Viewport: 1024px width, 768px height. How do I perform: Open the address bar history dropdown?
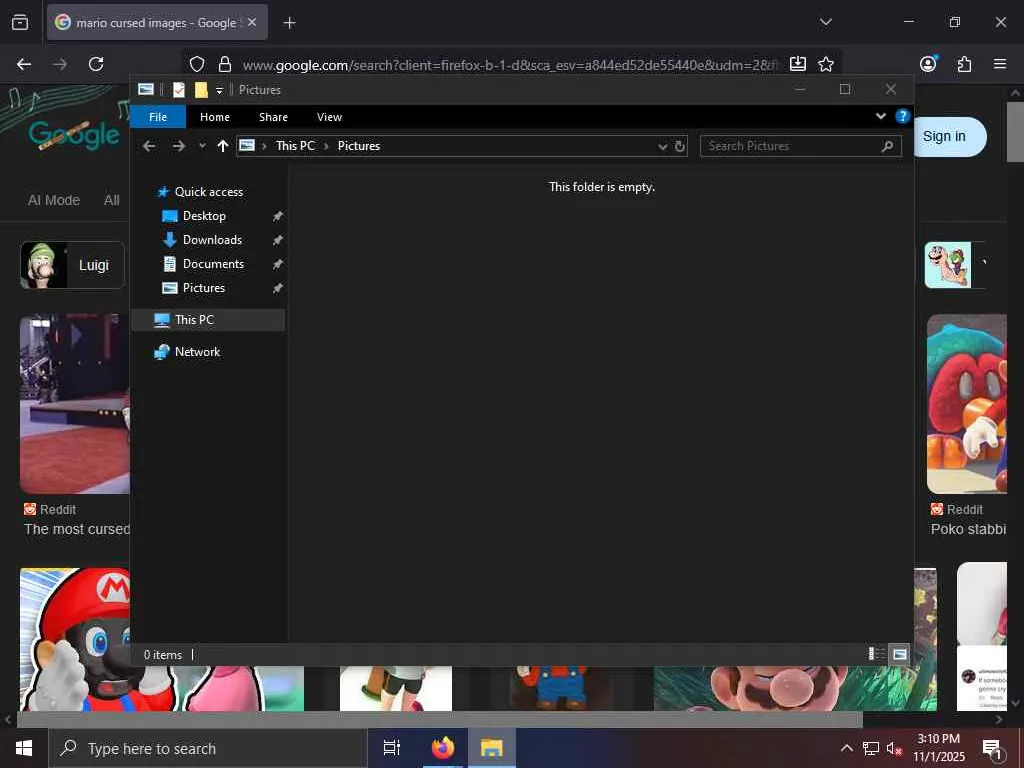click(x=663, y=146)
